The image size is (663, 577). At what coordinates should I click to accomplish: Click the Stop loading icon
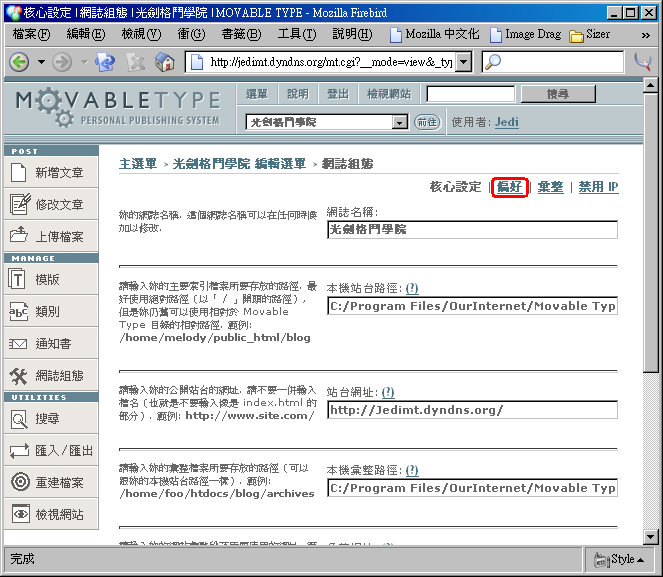click(x=136, y=63)
